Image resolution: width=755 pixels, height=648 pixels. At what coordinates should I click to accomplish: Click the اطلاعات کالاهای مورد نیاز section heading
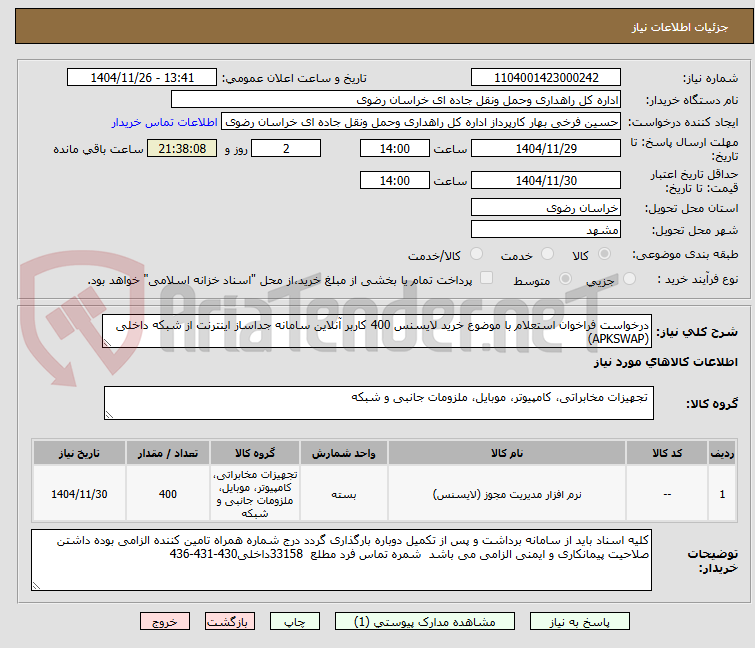coord(665,362)
